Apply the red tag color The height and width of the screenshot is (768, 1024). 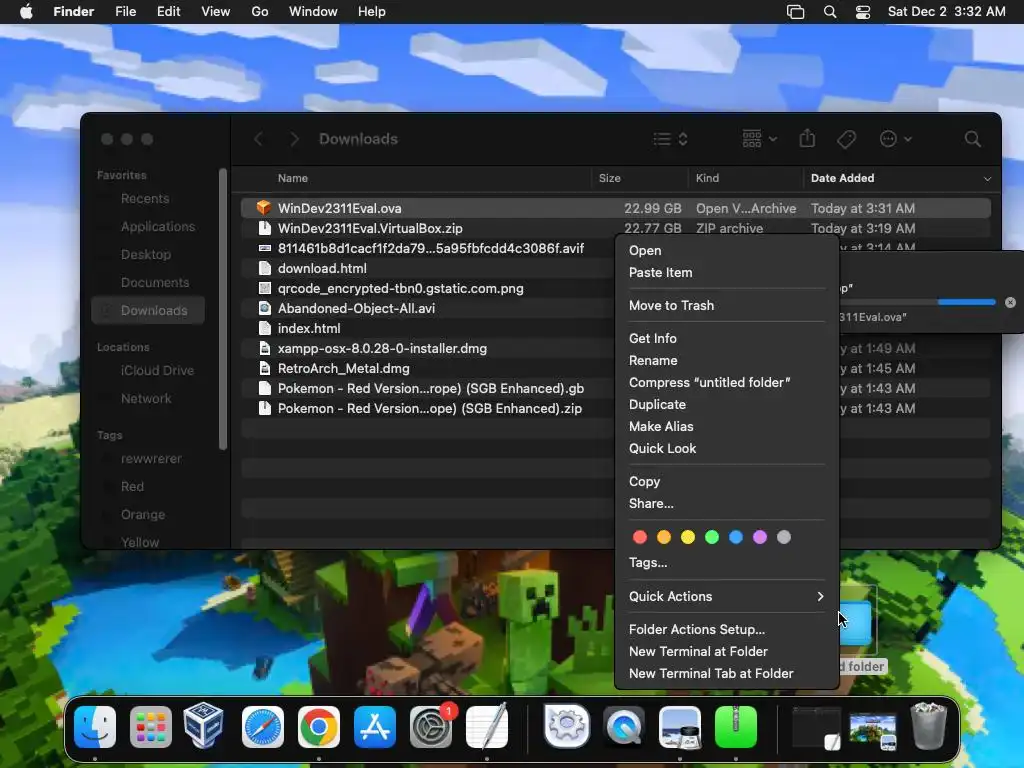click(x=640, y=537)
